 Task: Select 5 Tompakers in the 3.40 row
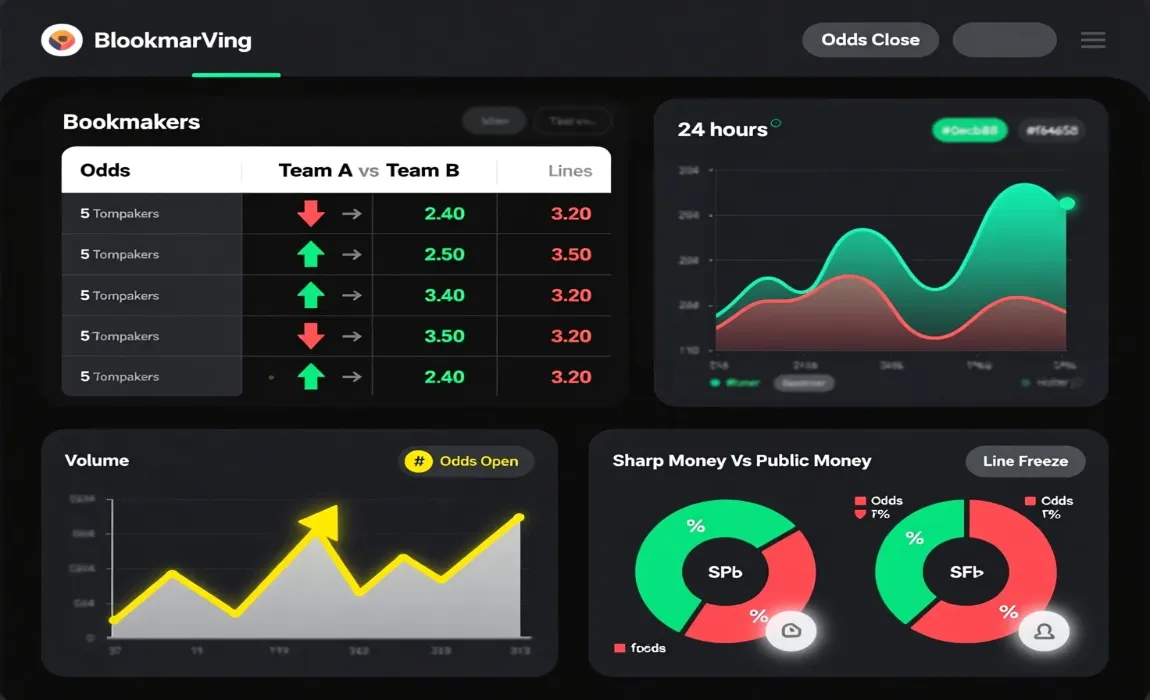(x=120, y=295)
